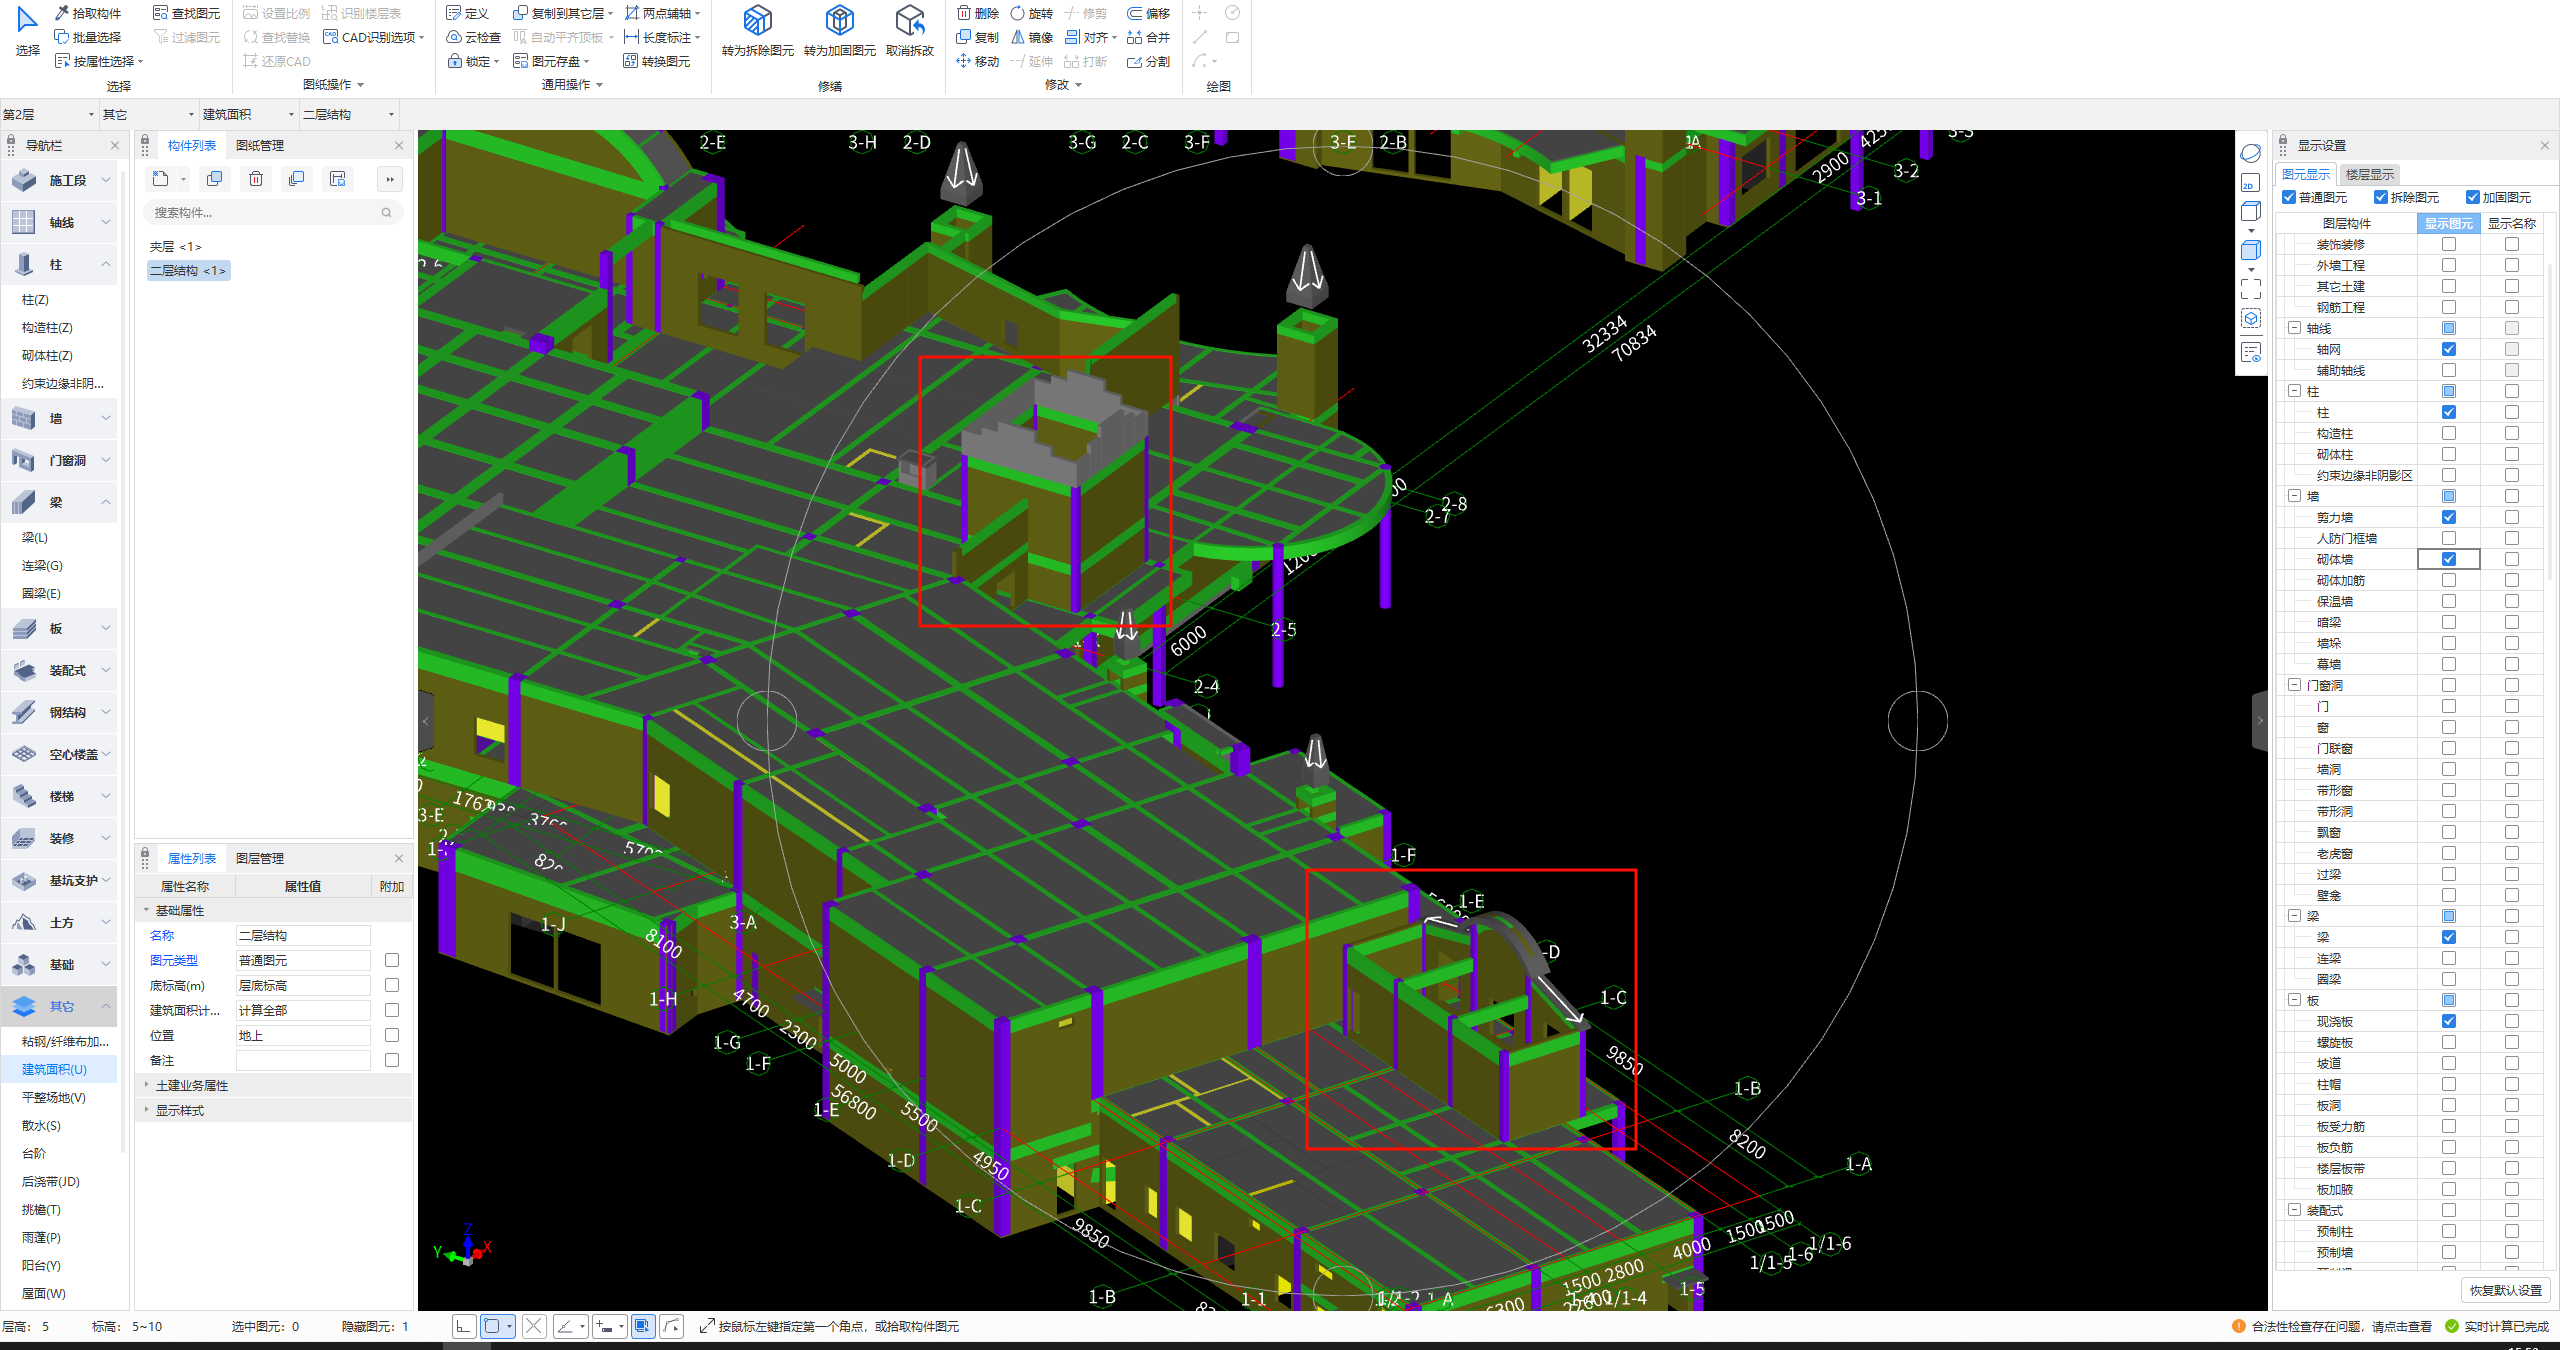
Task: Check 图元类型 附加 checkbox
Action: (x=392, y=960)
